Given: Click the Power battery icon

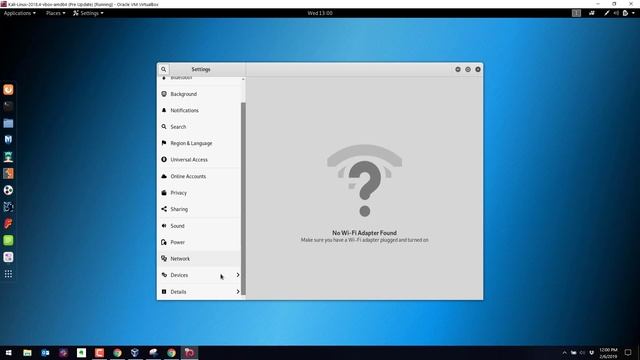Looking at the screenshot, I should [164, 242].
